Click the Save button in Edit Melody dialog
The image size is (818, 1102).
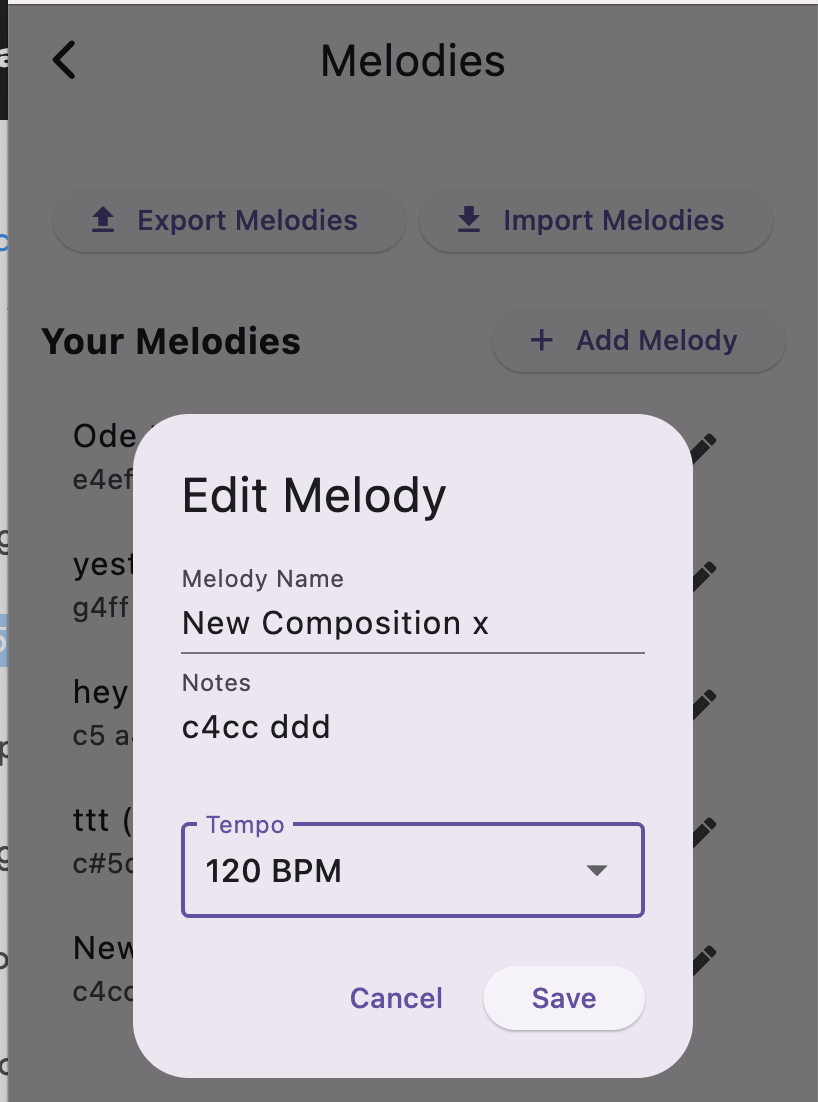(563, 998)
